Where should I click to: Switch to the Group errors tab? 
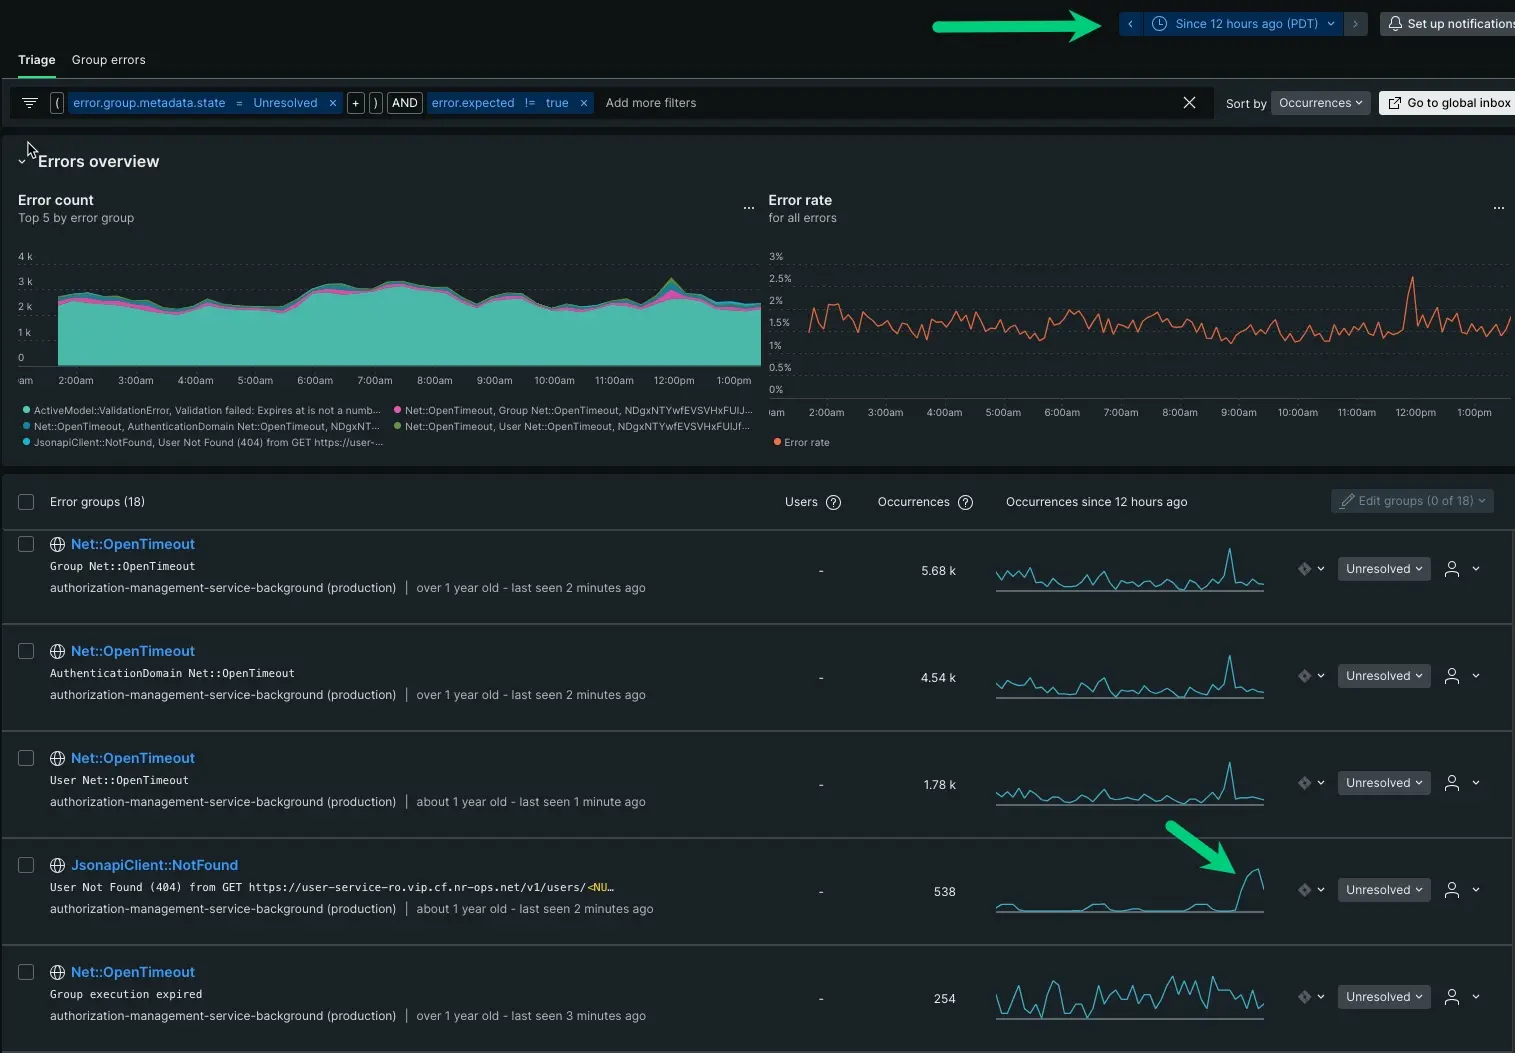(x=108, y=60)
